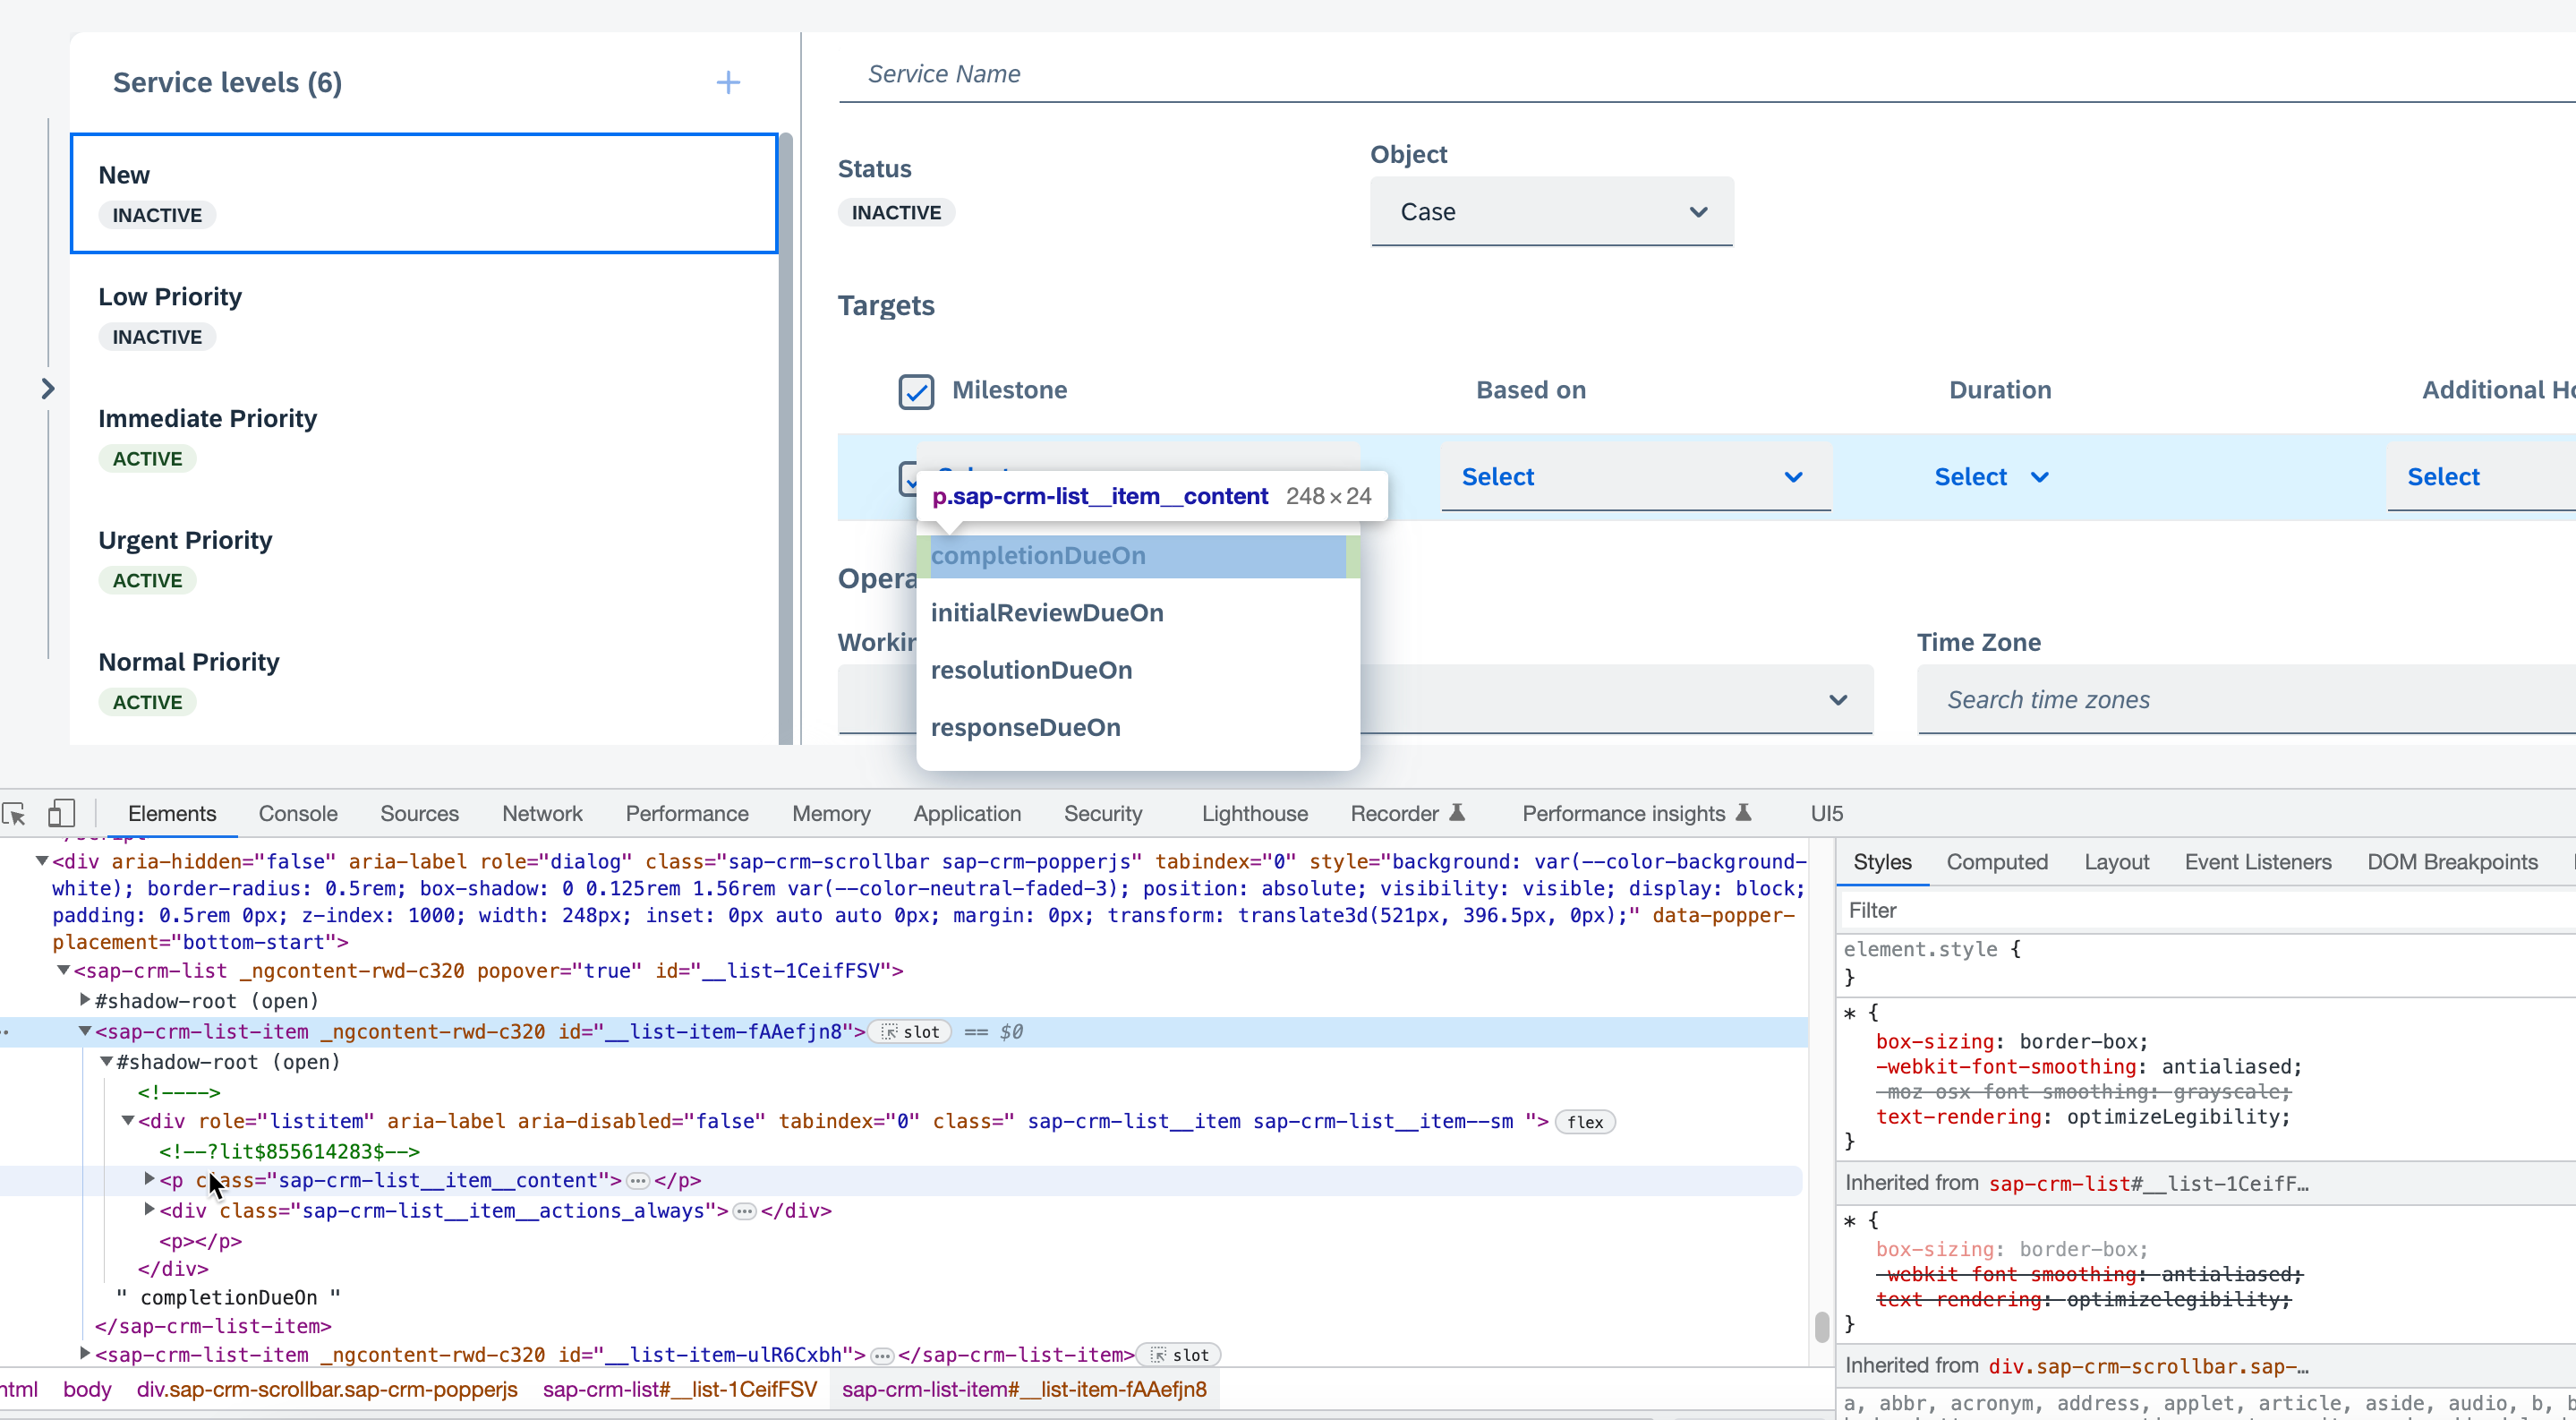Switch to the Computed styles pane
The image size is (2576, 1420).
pos(1996,862)
